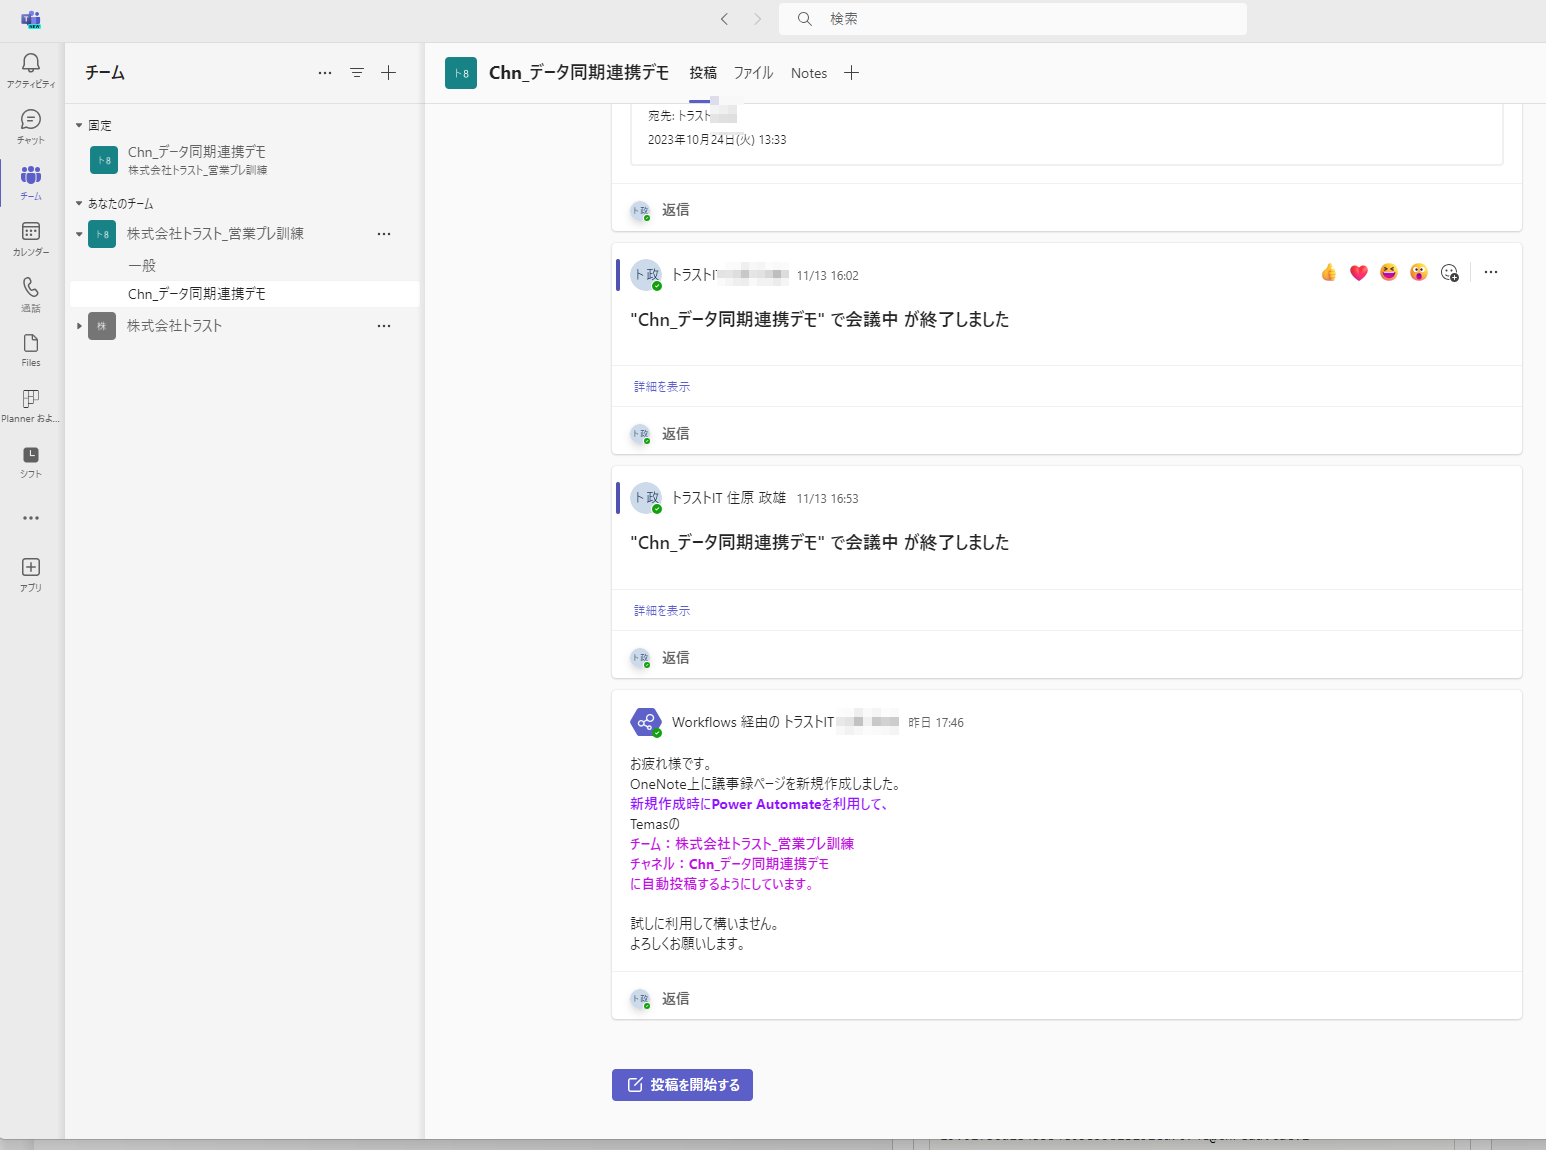Viewport: 1546px width, 1150px height.
Task: Expand the 株式会社トラスト team
Action: tap(79, 326)
